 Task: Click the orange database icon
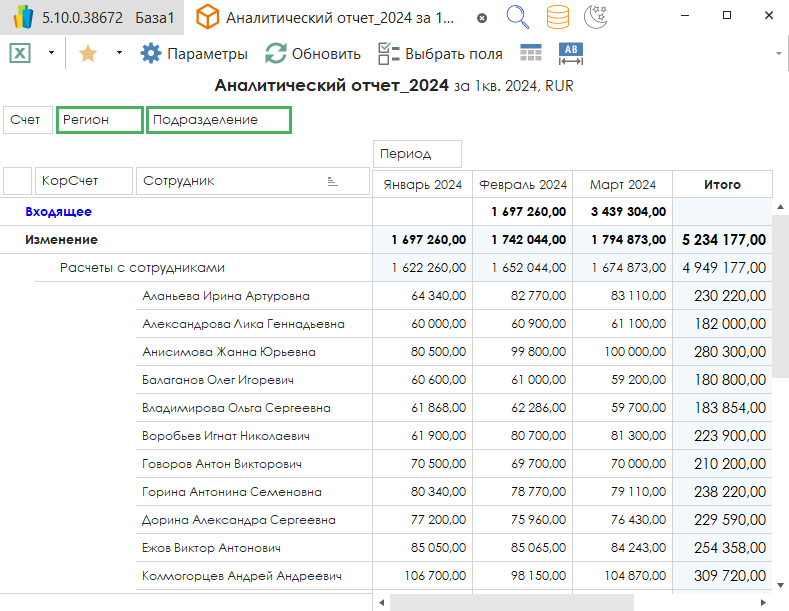tap(559, 18)
